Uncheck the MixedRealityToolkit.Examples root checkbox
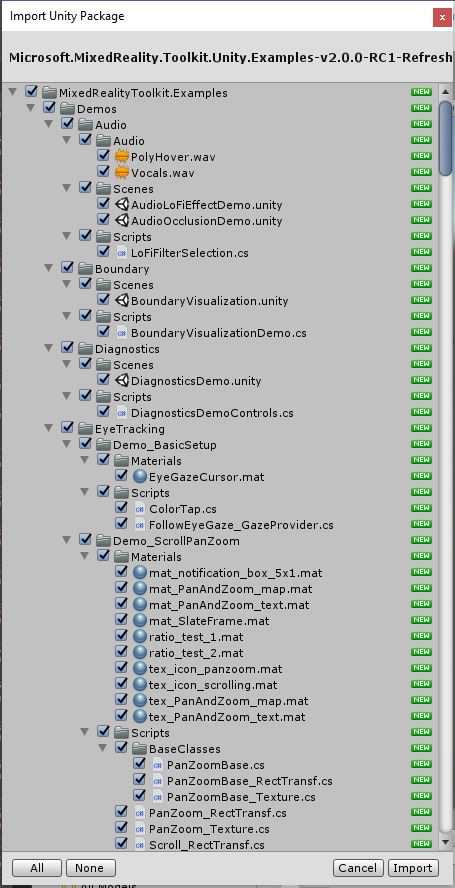 [32, 91]
